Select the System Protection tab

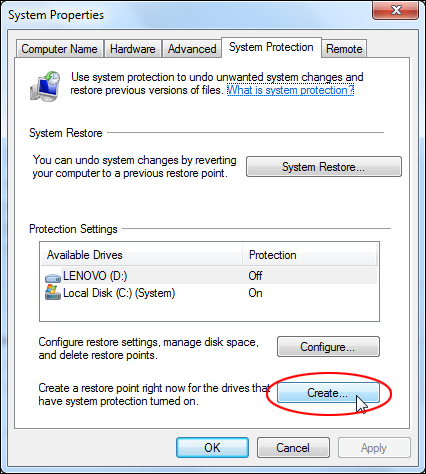tap(271, 47)
